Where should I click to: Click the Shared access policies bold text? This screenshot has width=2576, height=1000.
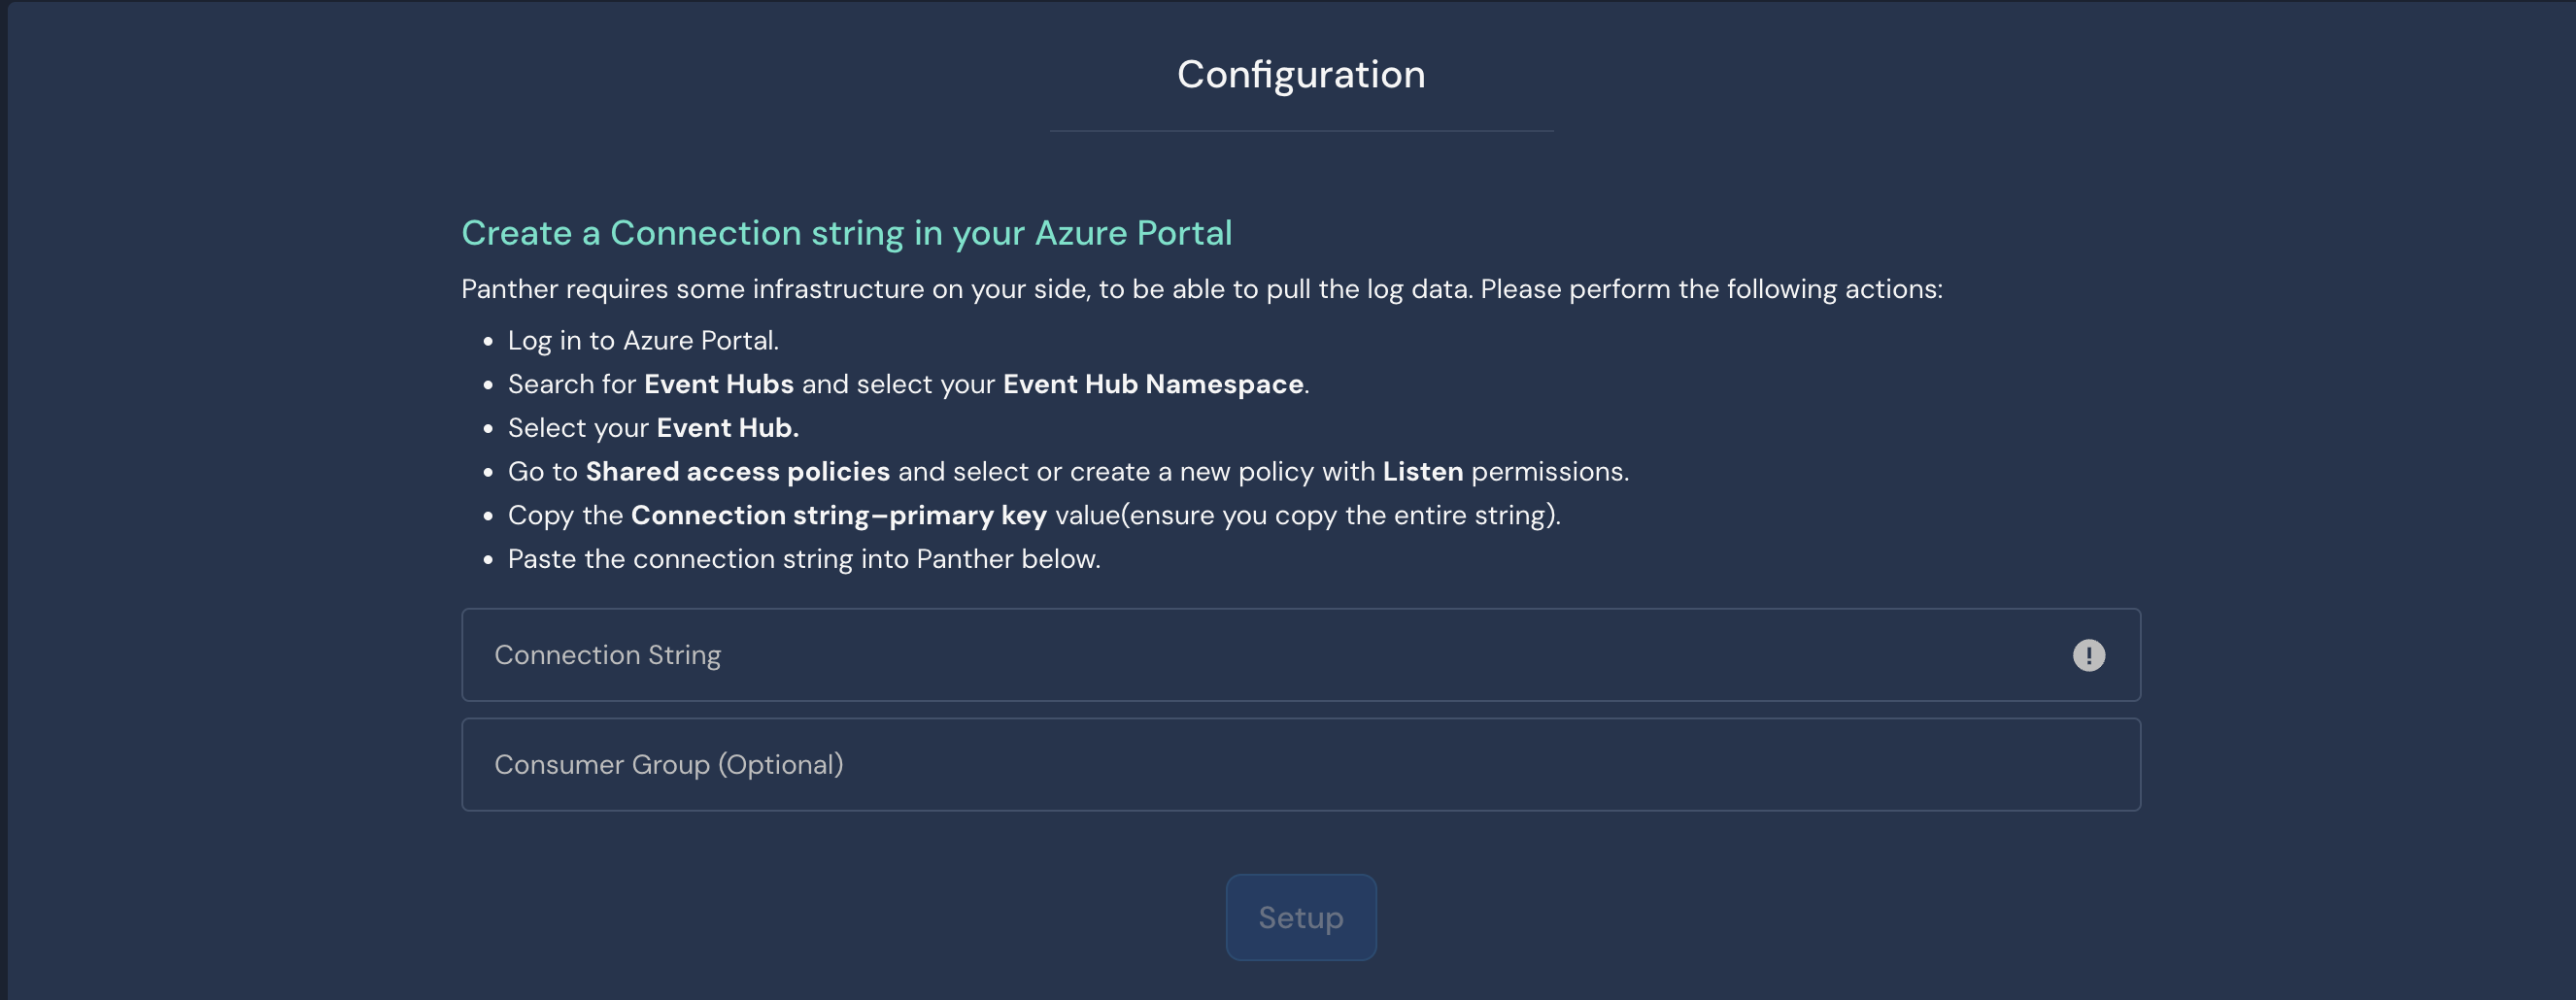pos(738,471)
